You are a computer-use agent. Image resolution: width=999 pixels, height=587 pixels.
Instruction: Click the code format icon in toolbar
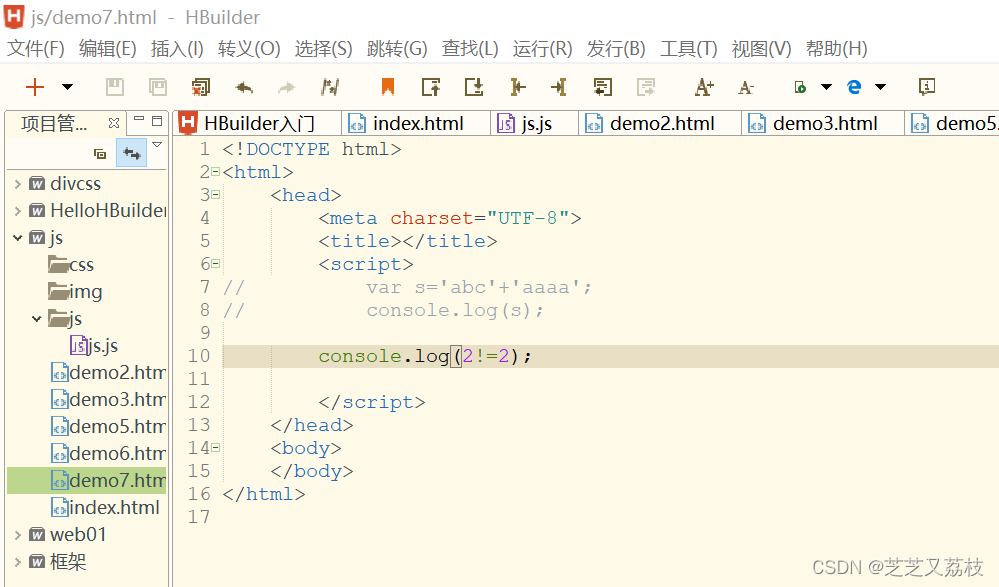pyautogui.click(x=330, y=87)
